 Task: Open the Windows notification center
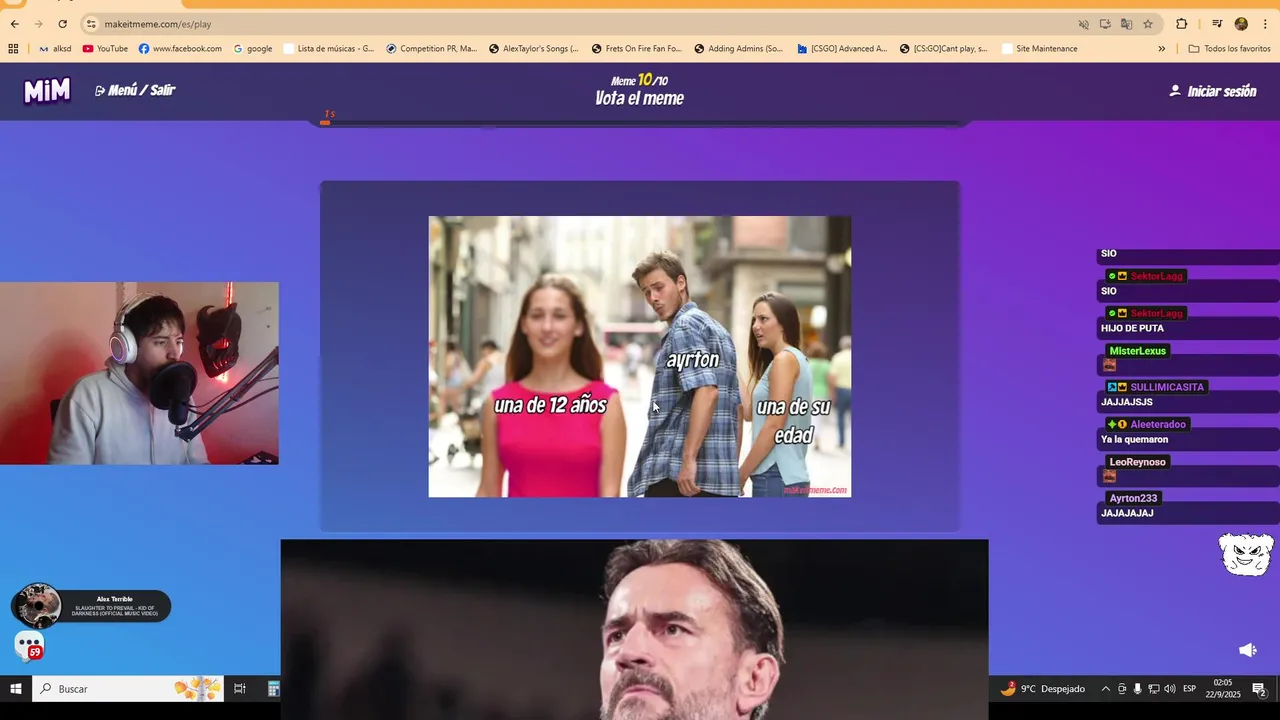pos(1259,689)
